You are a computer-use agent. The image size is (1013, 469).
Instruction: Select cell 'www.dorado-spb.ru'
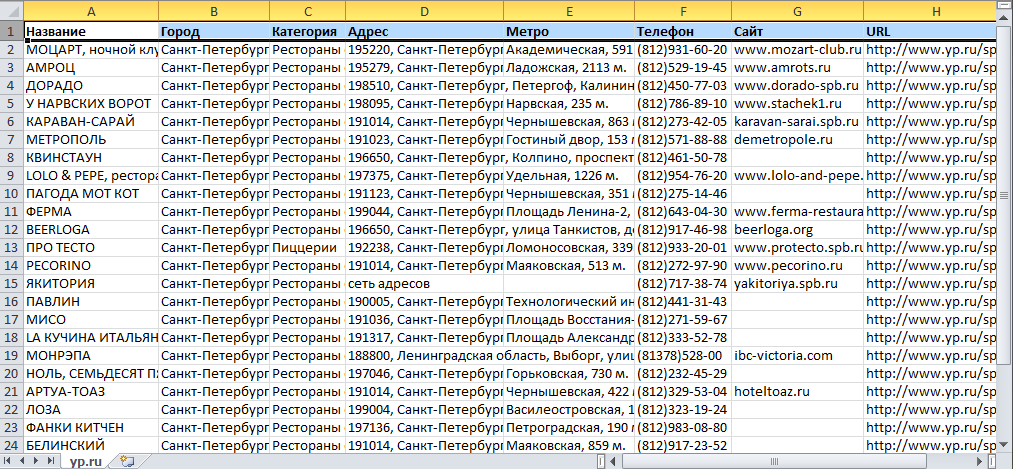click(797, 85)
